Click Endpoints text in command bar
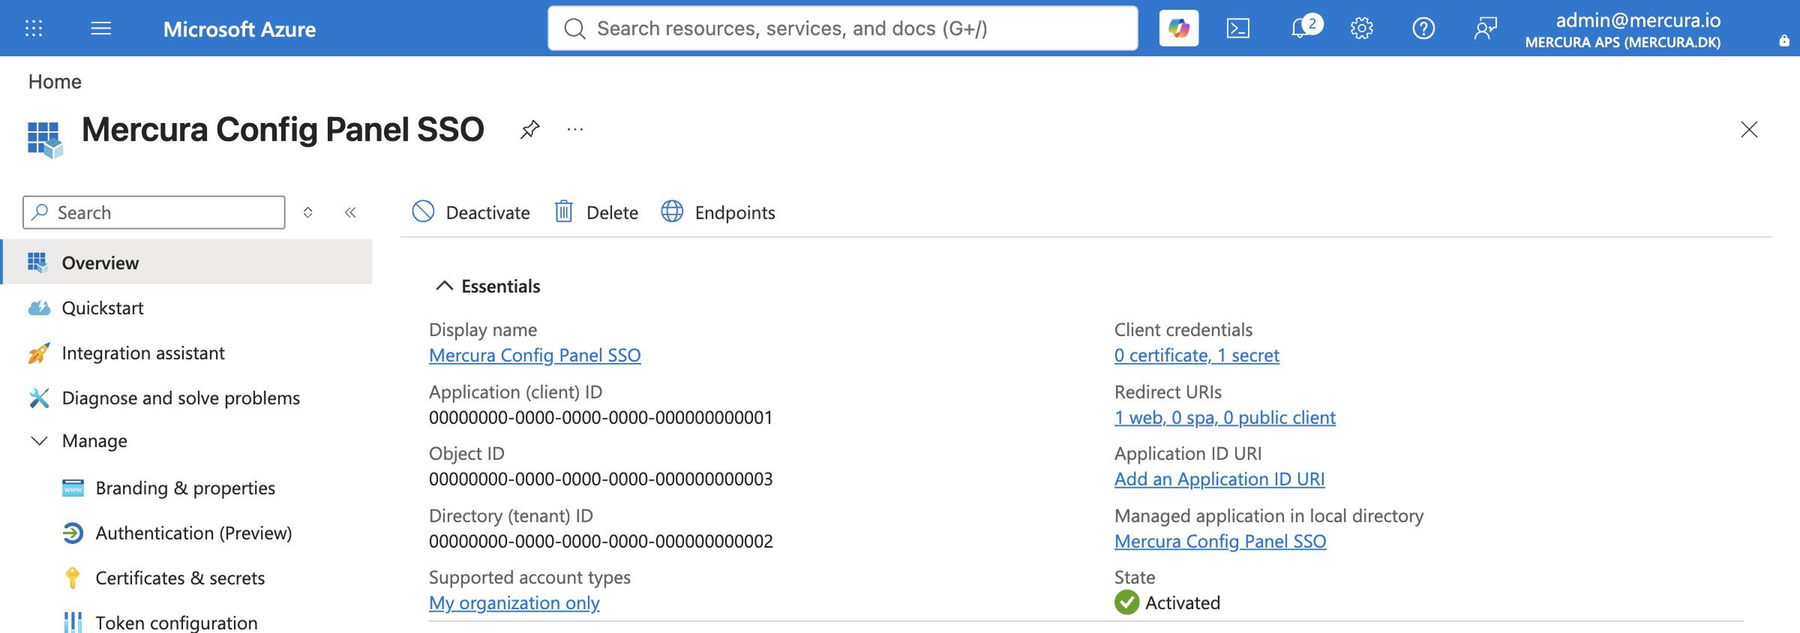This screenshot has width=1800, height=633. (735, 212)
